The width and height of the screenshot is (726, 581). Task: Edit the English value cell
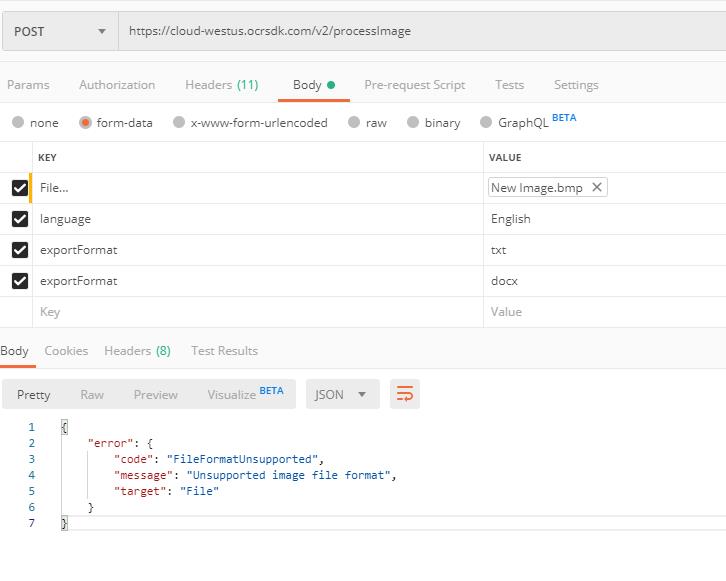(x=605, y=219)
